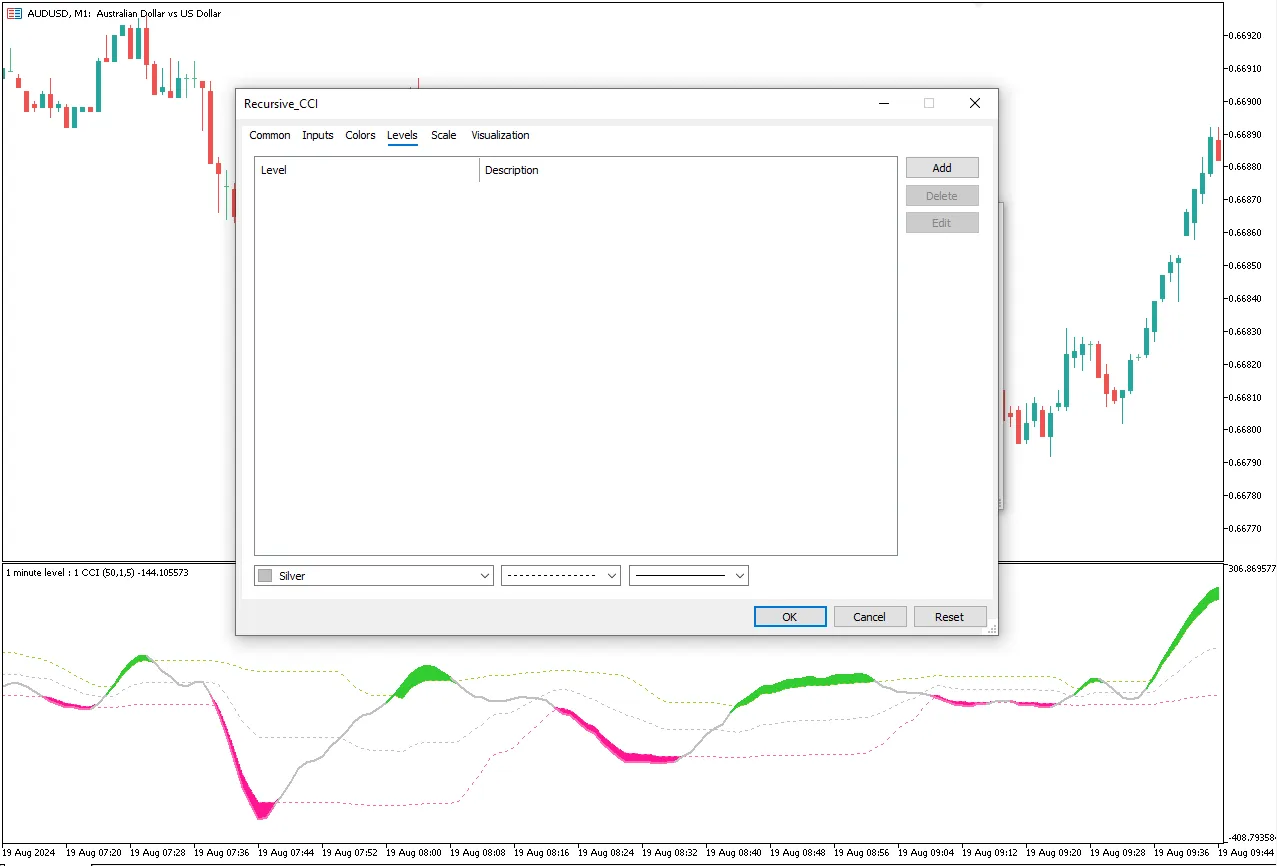Click the Level column header

[366, 170]
